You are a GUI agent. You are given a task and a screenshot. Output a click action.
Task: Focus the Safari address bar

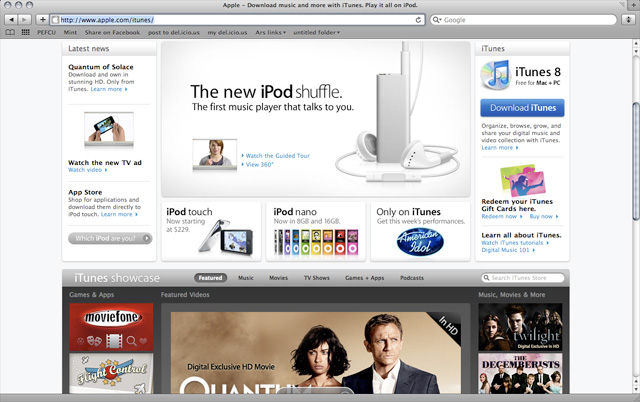[238, 20]
